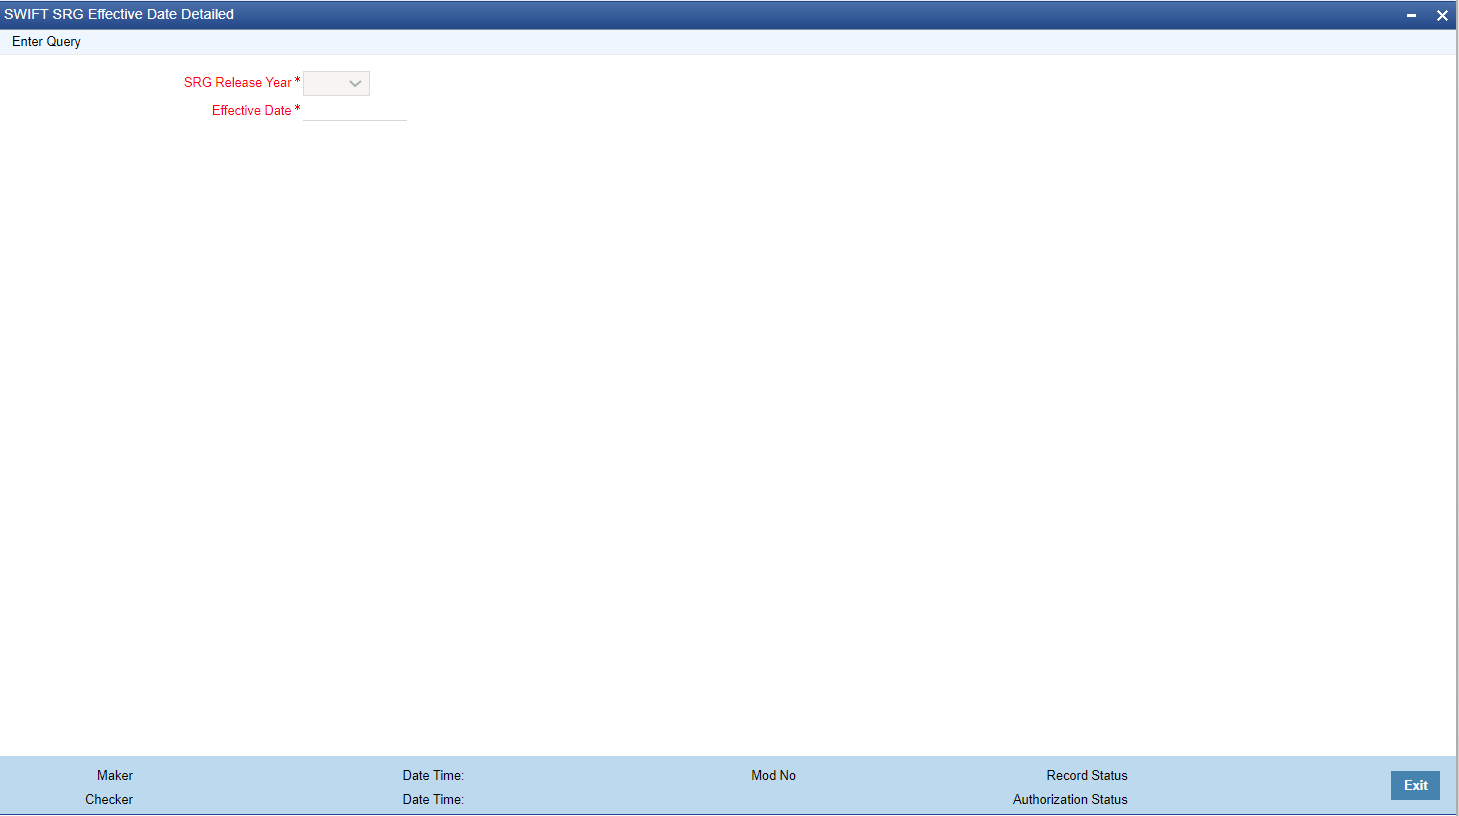Screen dimensions: 1459x816
Task: Select the Record Status label
Action: 1087,776
